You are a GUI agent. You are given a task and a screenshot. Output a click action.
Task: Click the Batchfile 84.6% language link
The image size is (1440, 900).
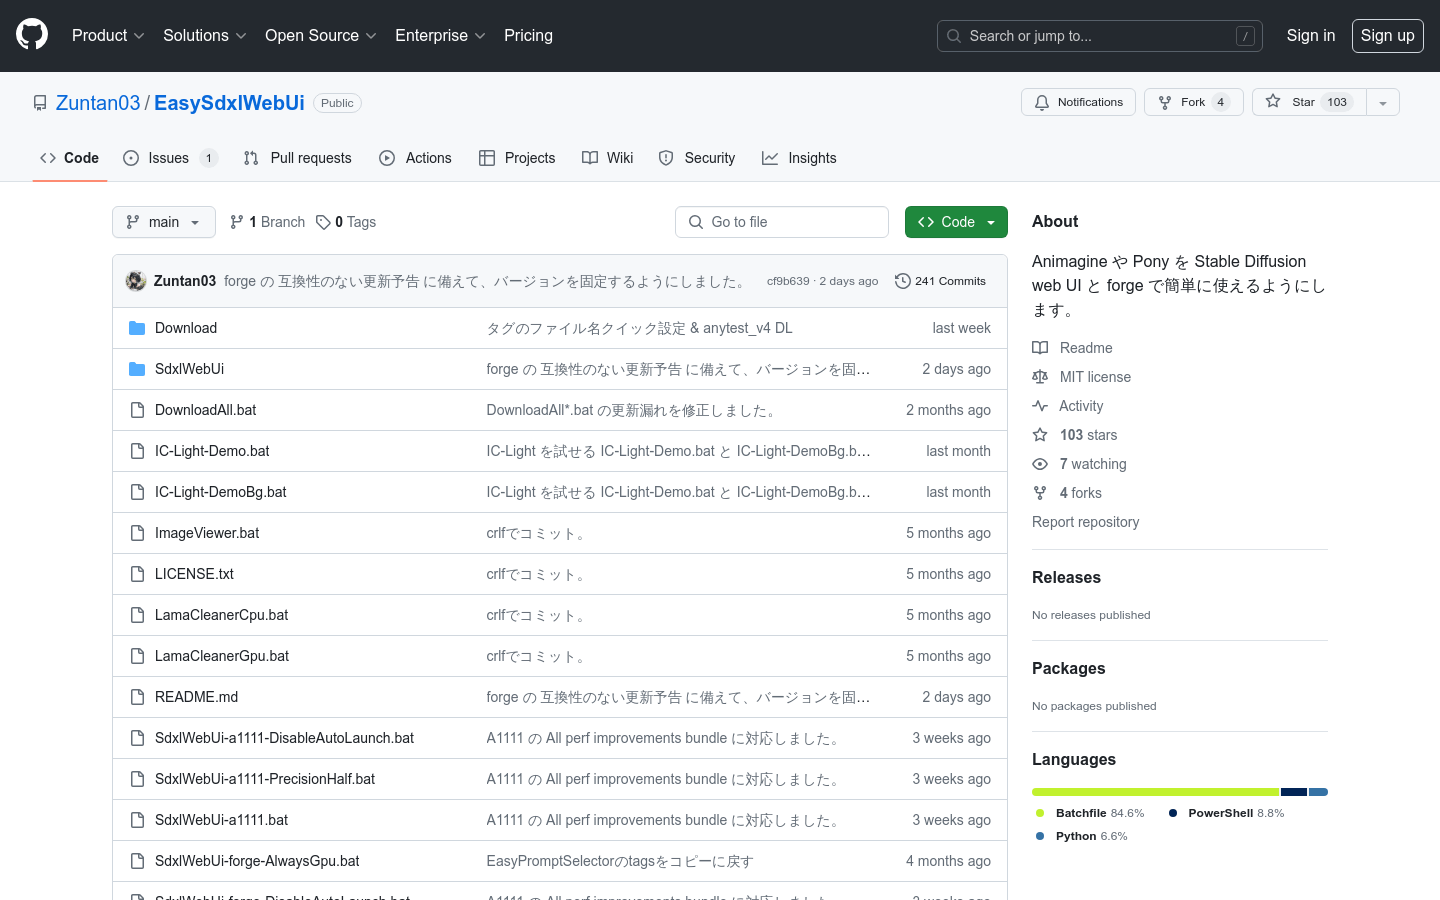[1090, 813]
